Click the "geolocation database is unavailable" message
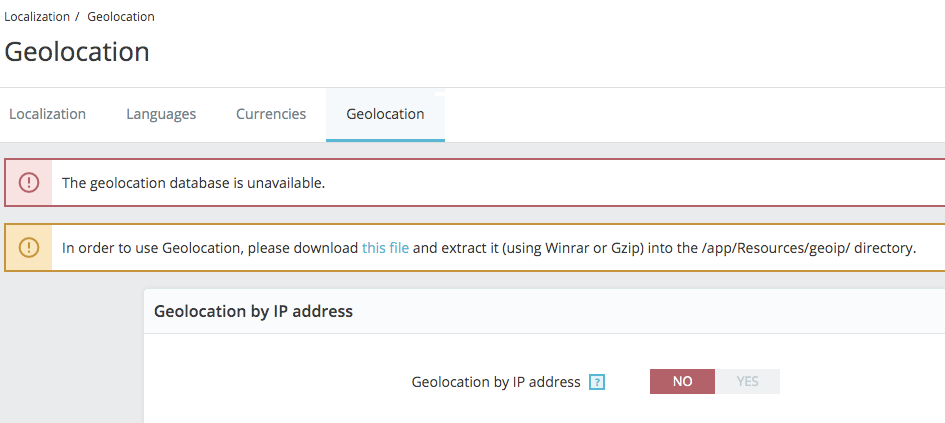 coord(193,183)
